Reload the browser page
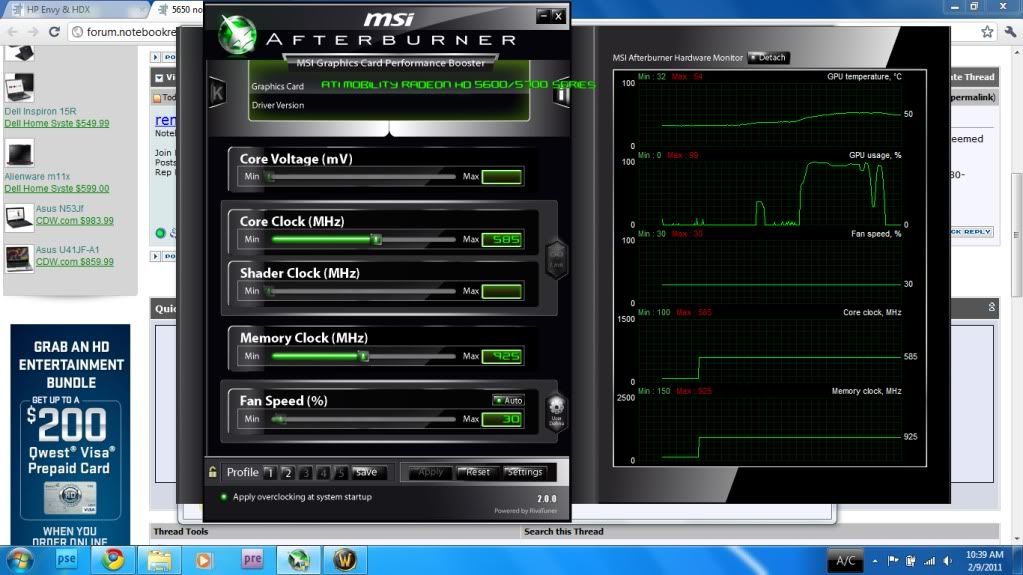 click(54, 31)
